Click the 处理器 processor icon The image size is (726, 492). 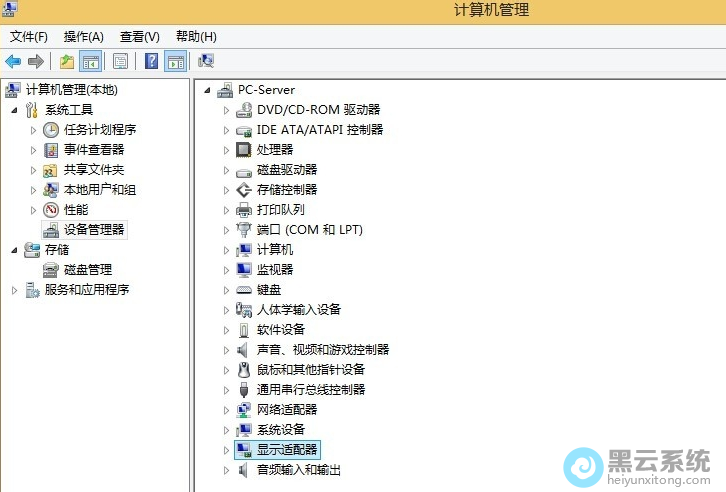point(243,150)
